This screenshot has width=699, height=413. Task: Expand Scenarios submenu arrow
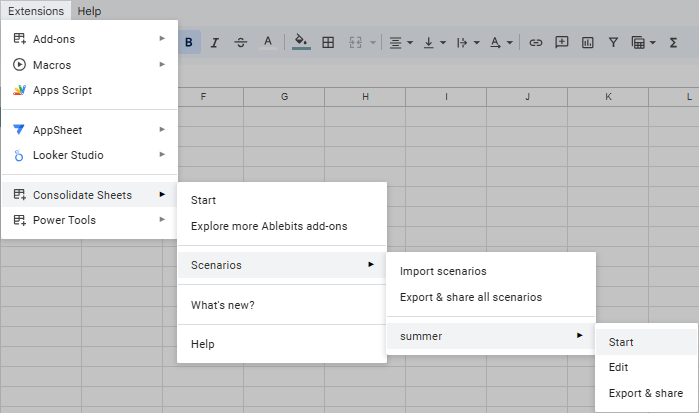point(371,264)
